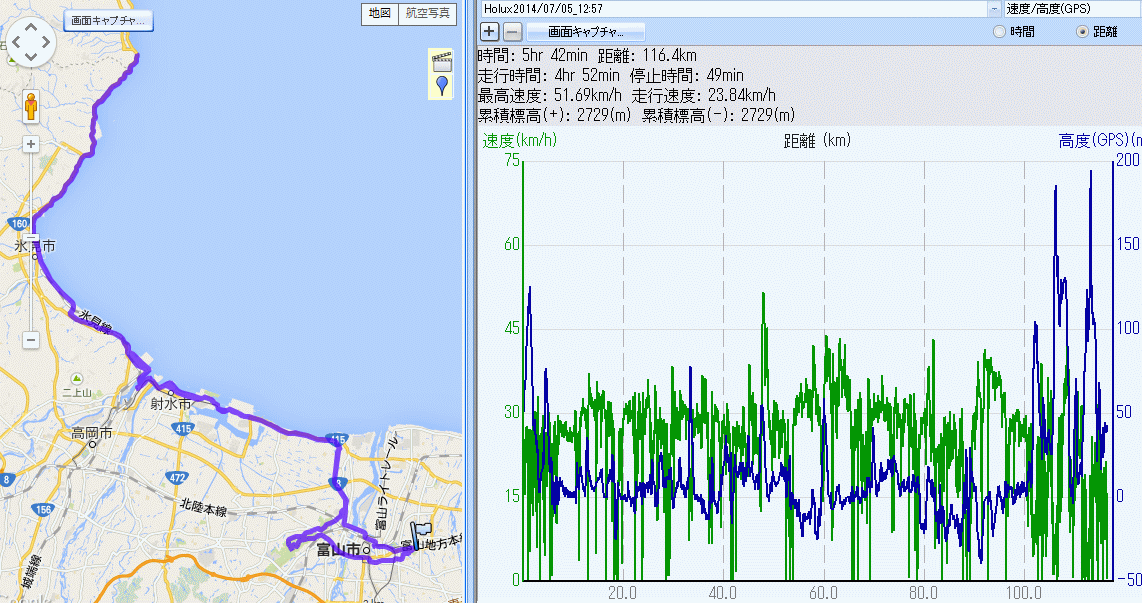Zoom out the map with minus button

pos(31,340)
